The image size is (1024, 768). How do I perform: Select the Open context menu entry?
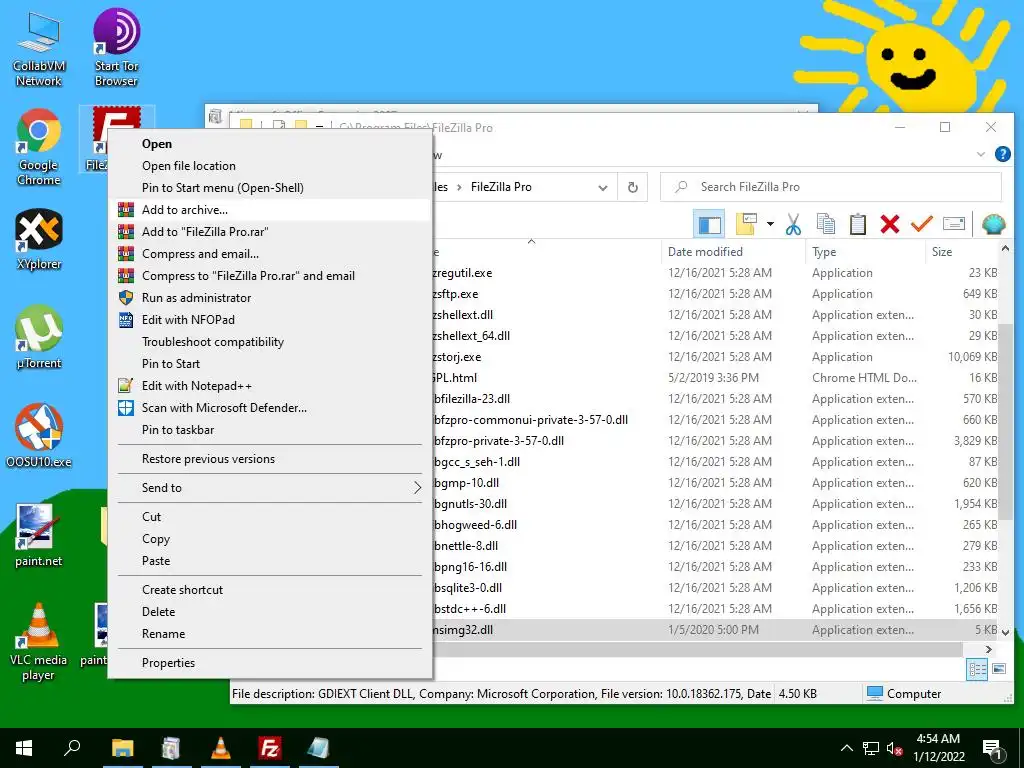(x=270, y=144)
